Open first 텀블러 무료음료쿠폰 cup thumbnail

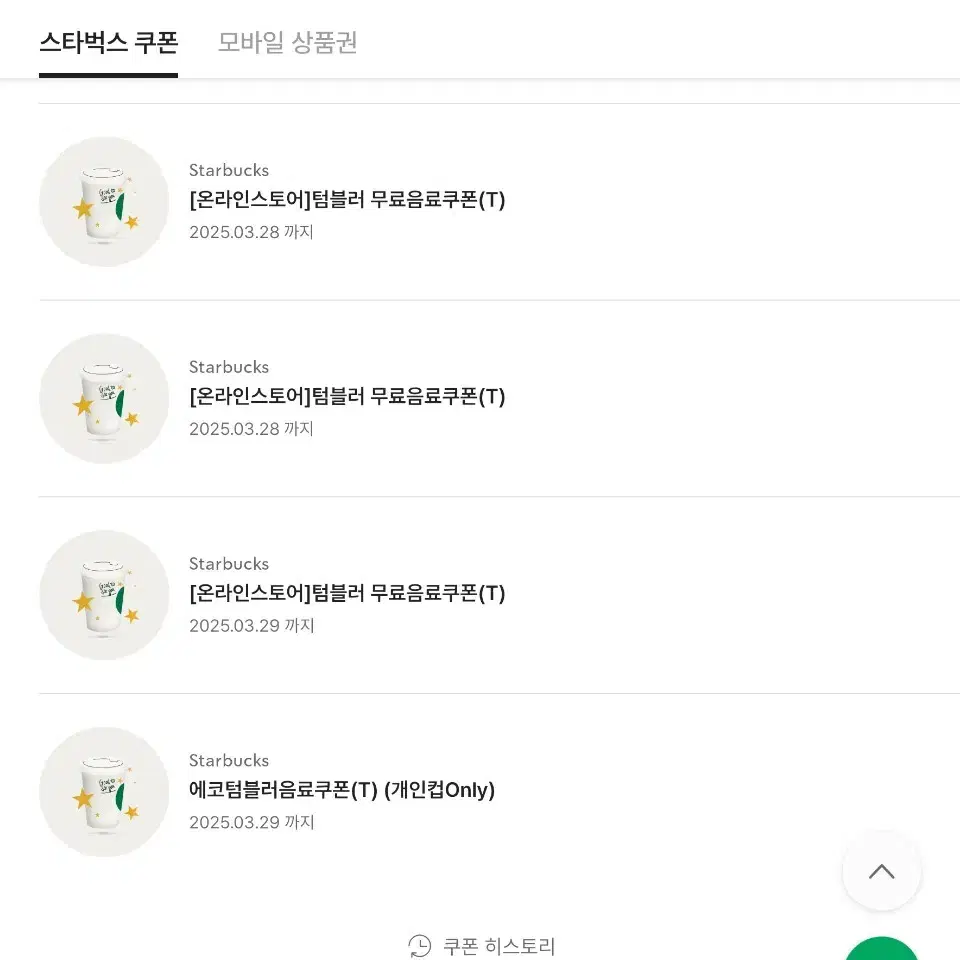tap(104, 201)
